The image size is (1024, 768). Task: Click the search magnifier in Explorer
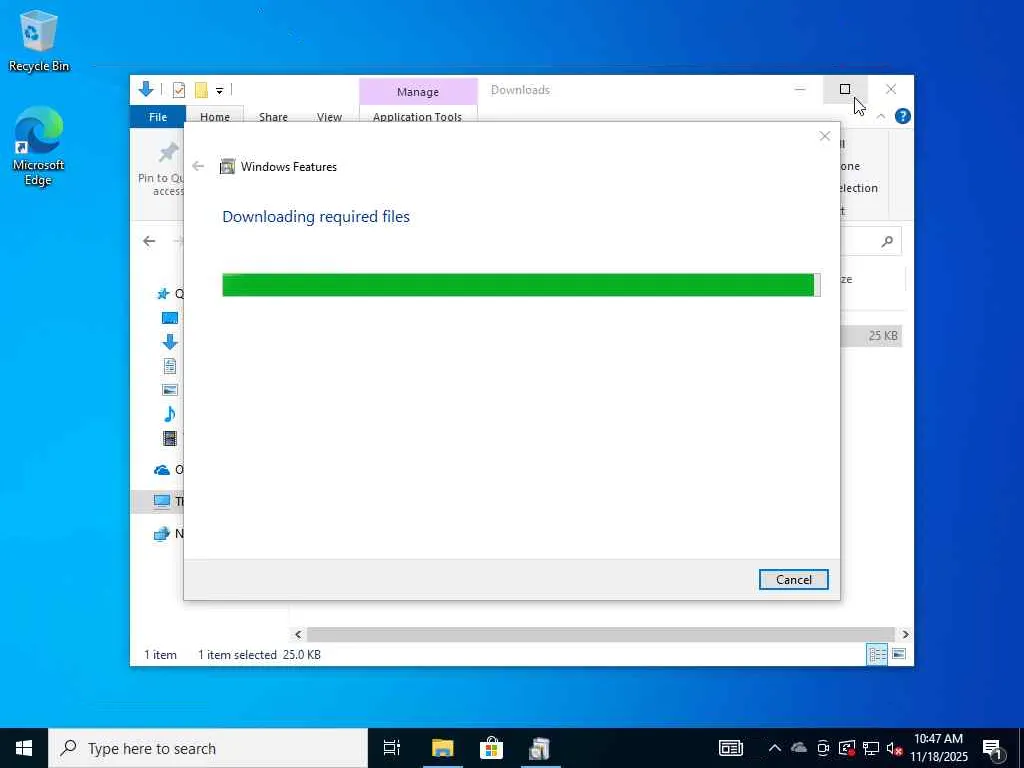[887, 242]
